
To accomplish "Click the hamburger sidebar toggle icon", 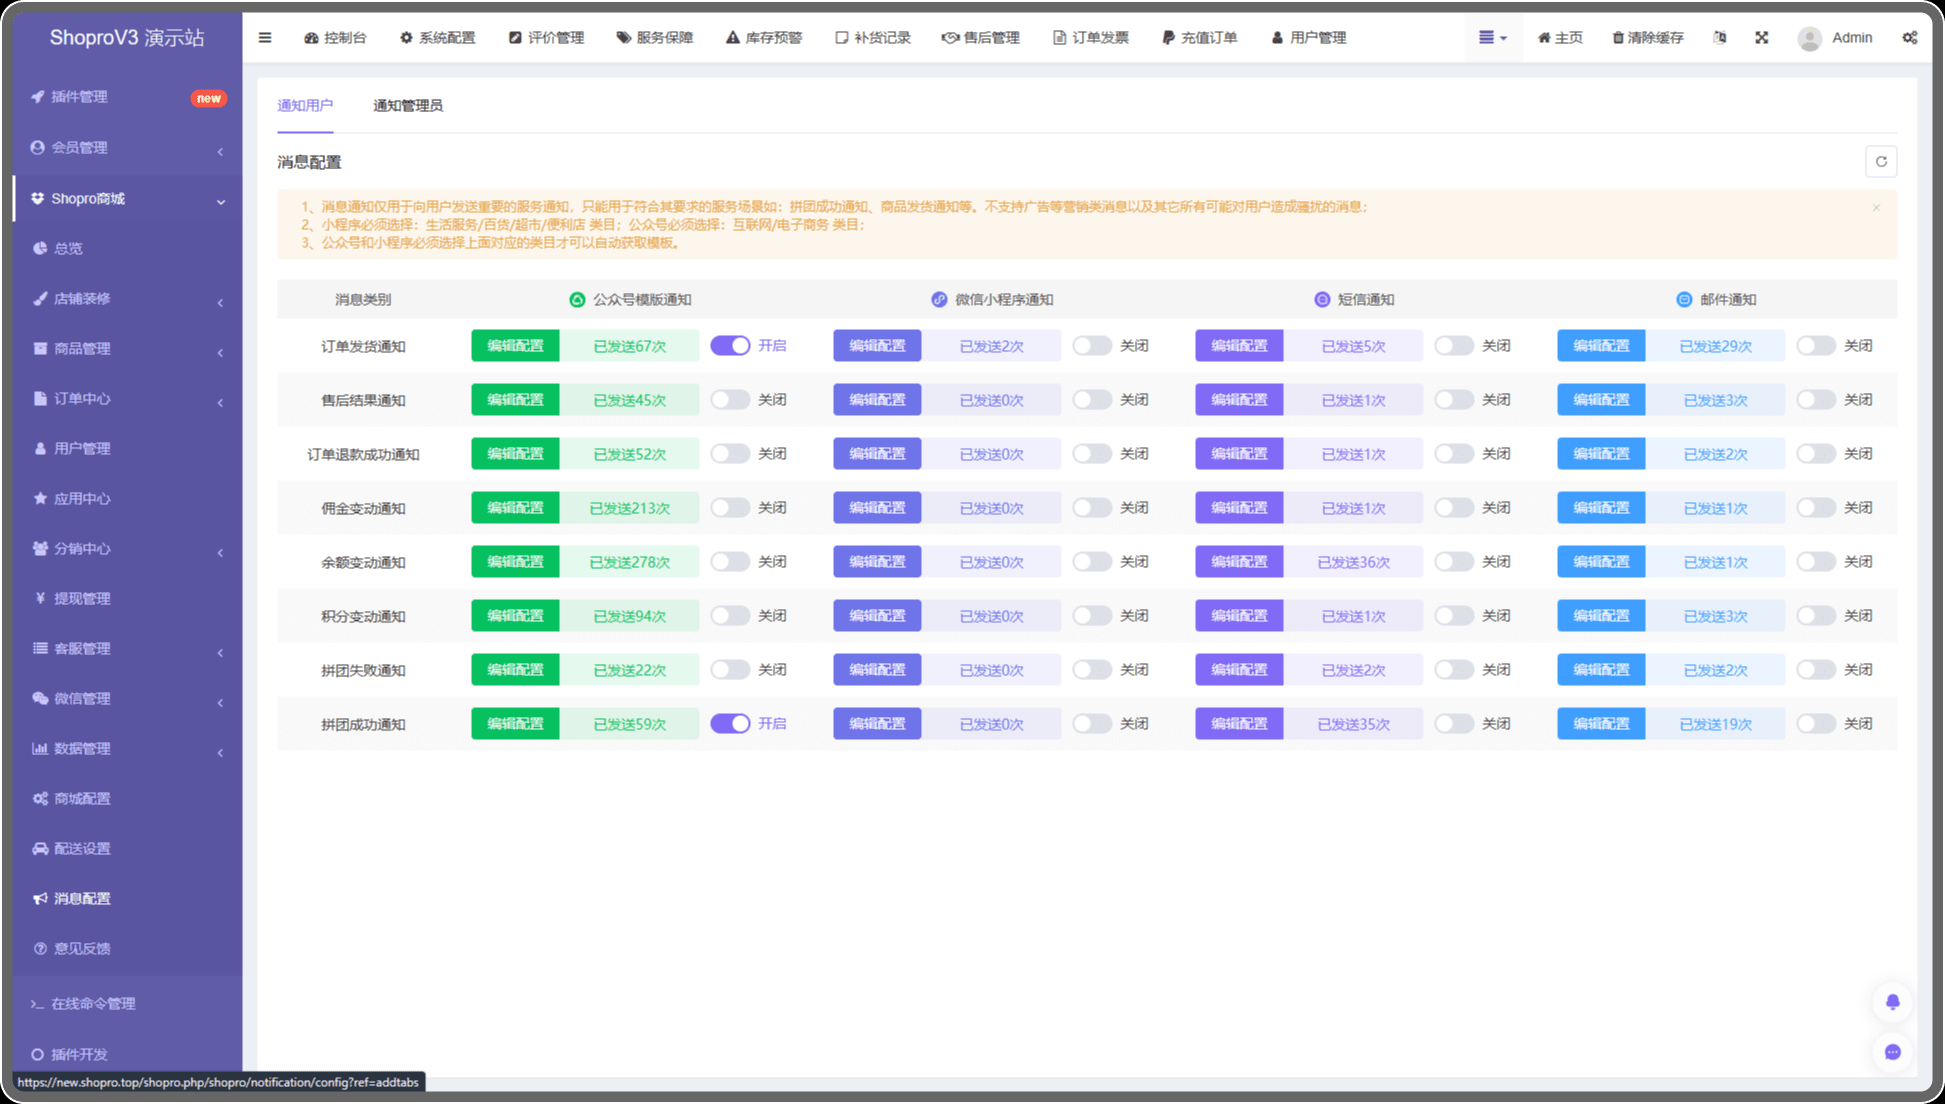I will (265, 38).
